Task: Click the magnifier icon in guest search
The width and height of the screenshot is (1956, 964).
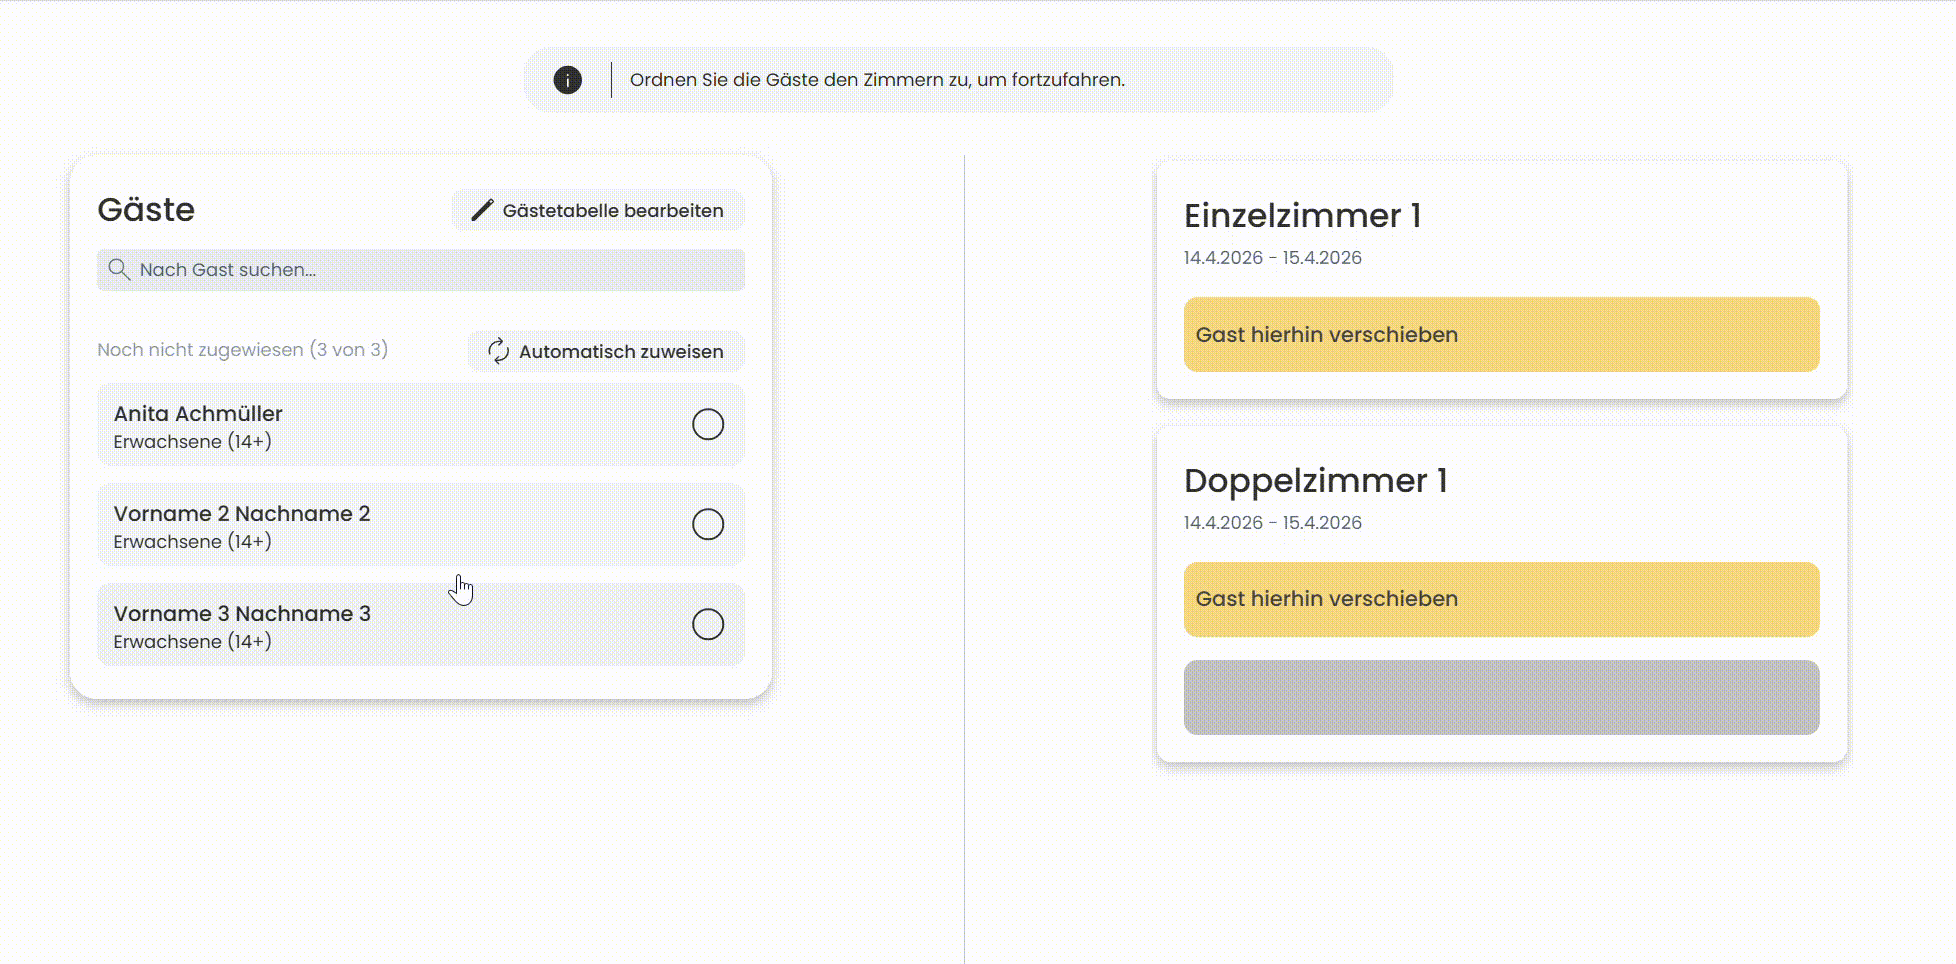Action: [x=119, y=270]
